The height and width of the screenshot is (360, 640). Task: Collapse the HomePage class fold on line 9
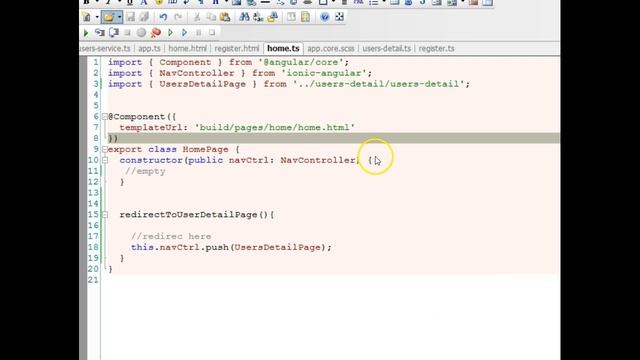105,149
